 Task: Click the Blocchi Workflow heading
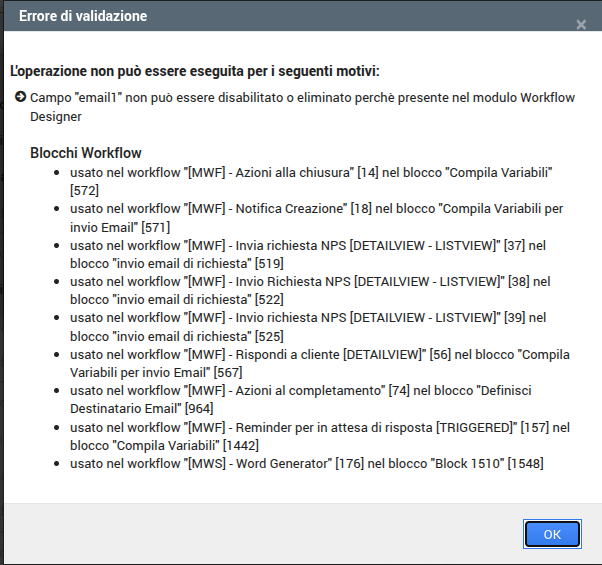[x=86, y=153]
